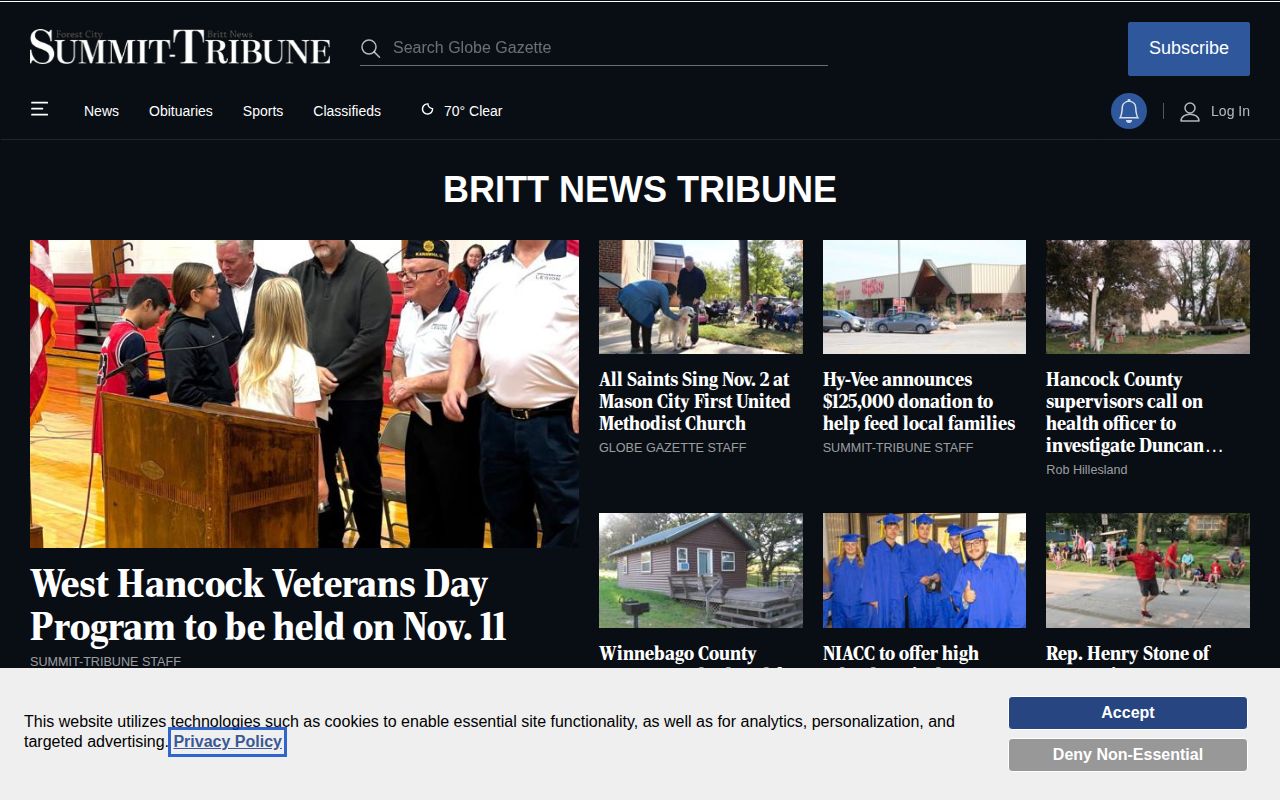The width and height of the screenshot is (1280, 800).
Task: Click the Winnebago County cabin thumbnail
Action: 701,571
